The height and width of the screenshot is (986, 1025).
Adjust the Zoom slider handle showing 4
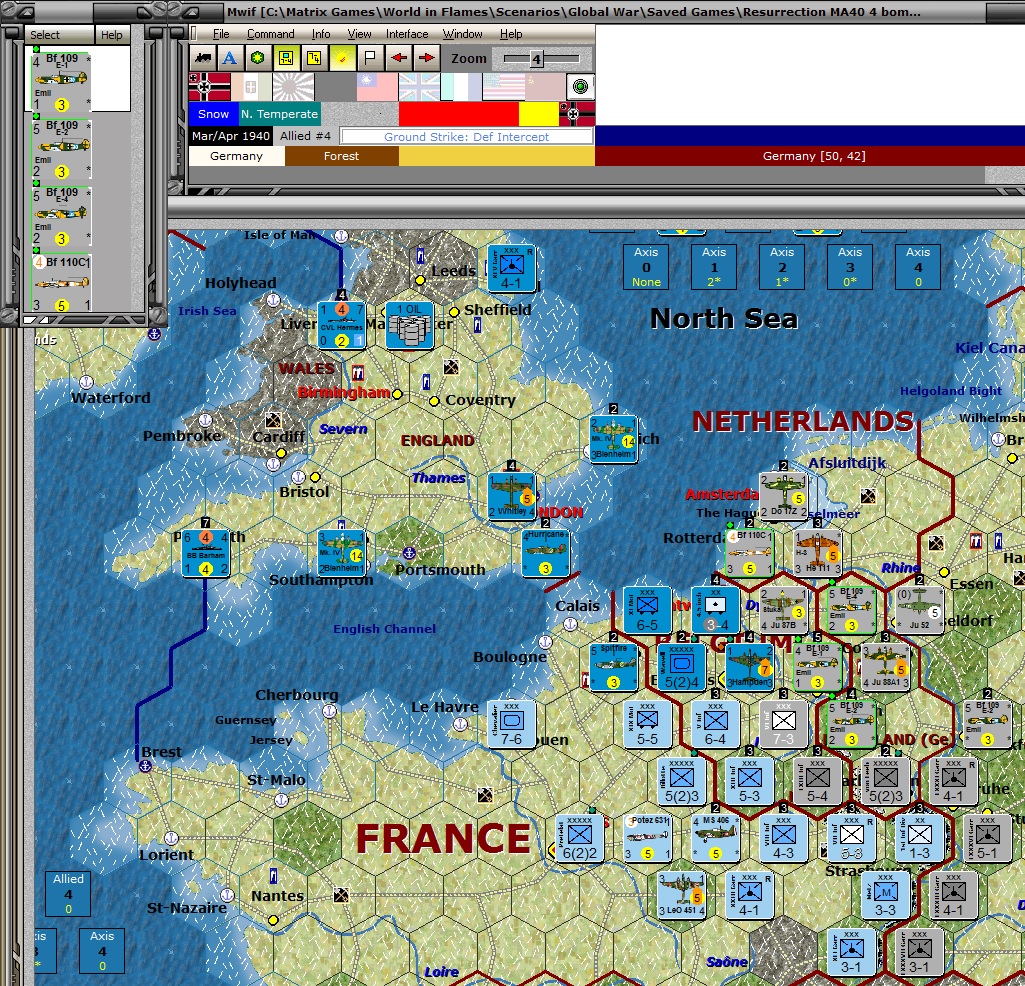point(536,59)
